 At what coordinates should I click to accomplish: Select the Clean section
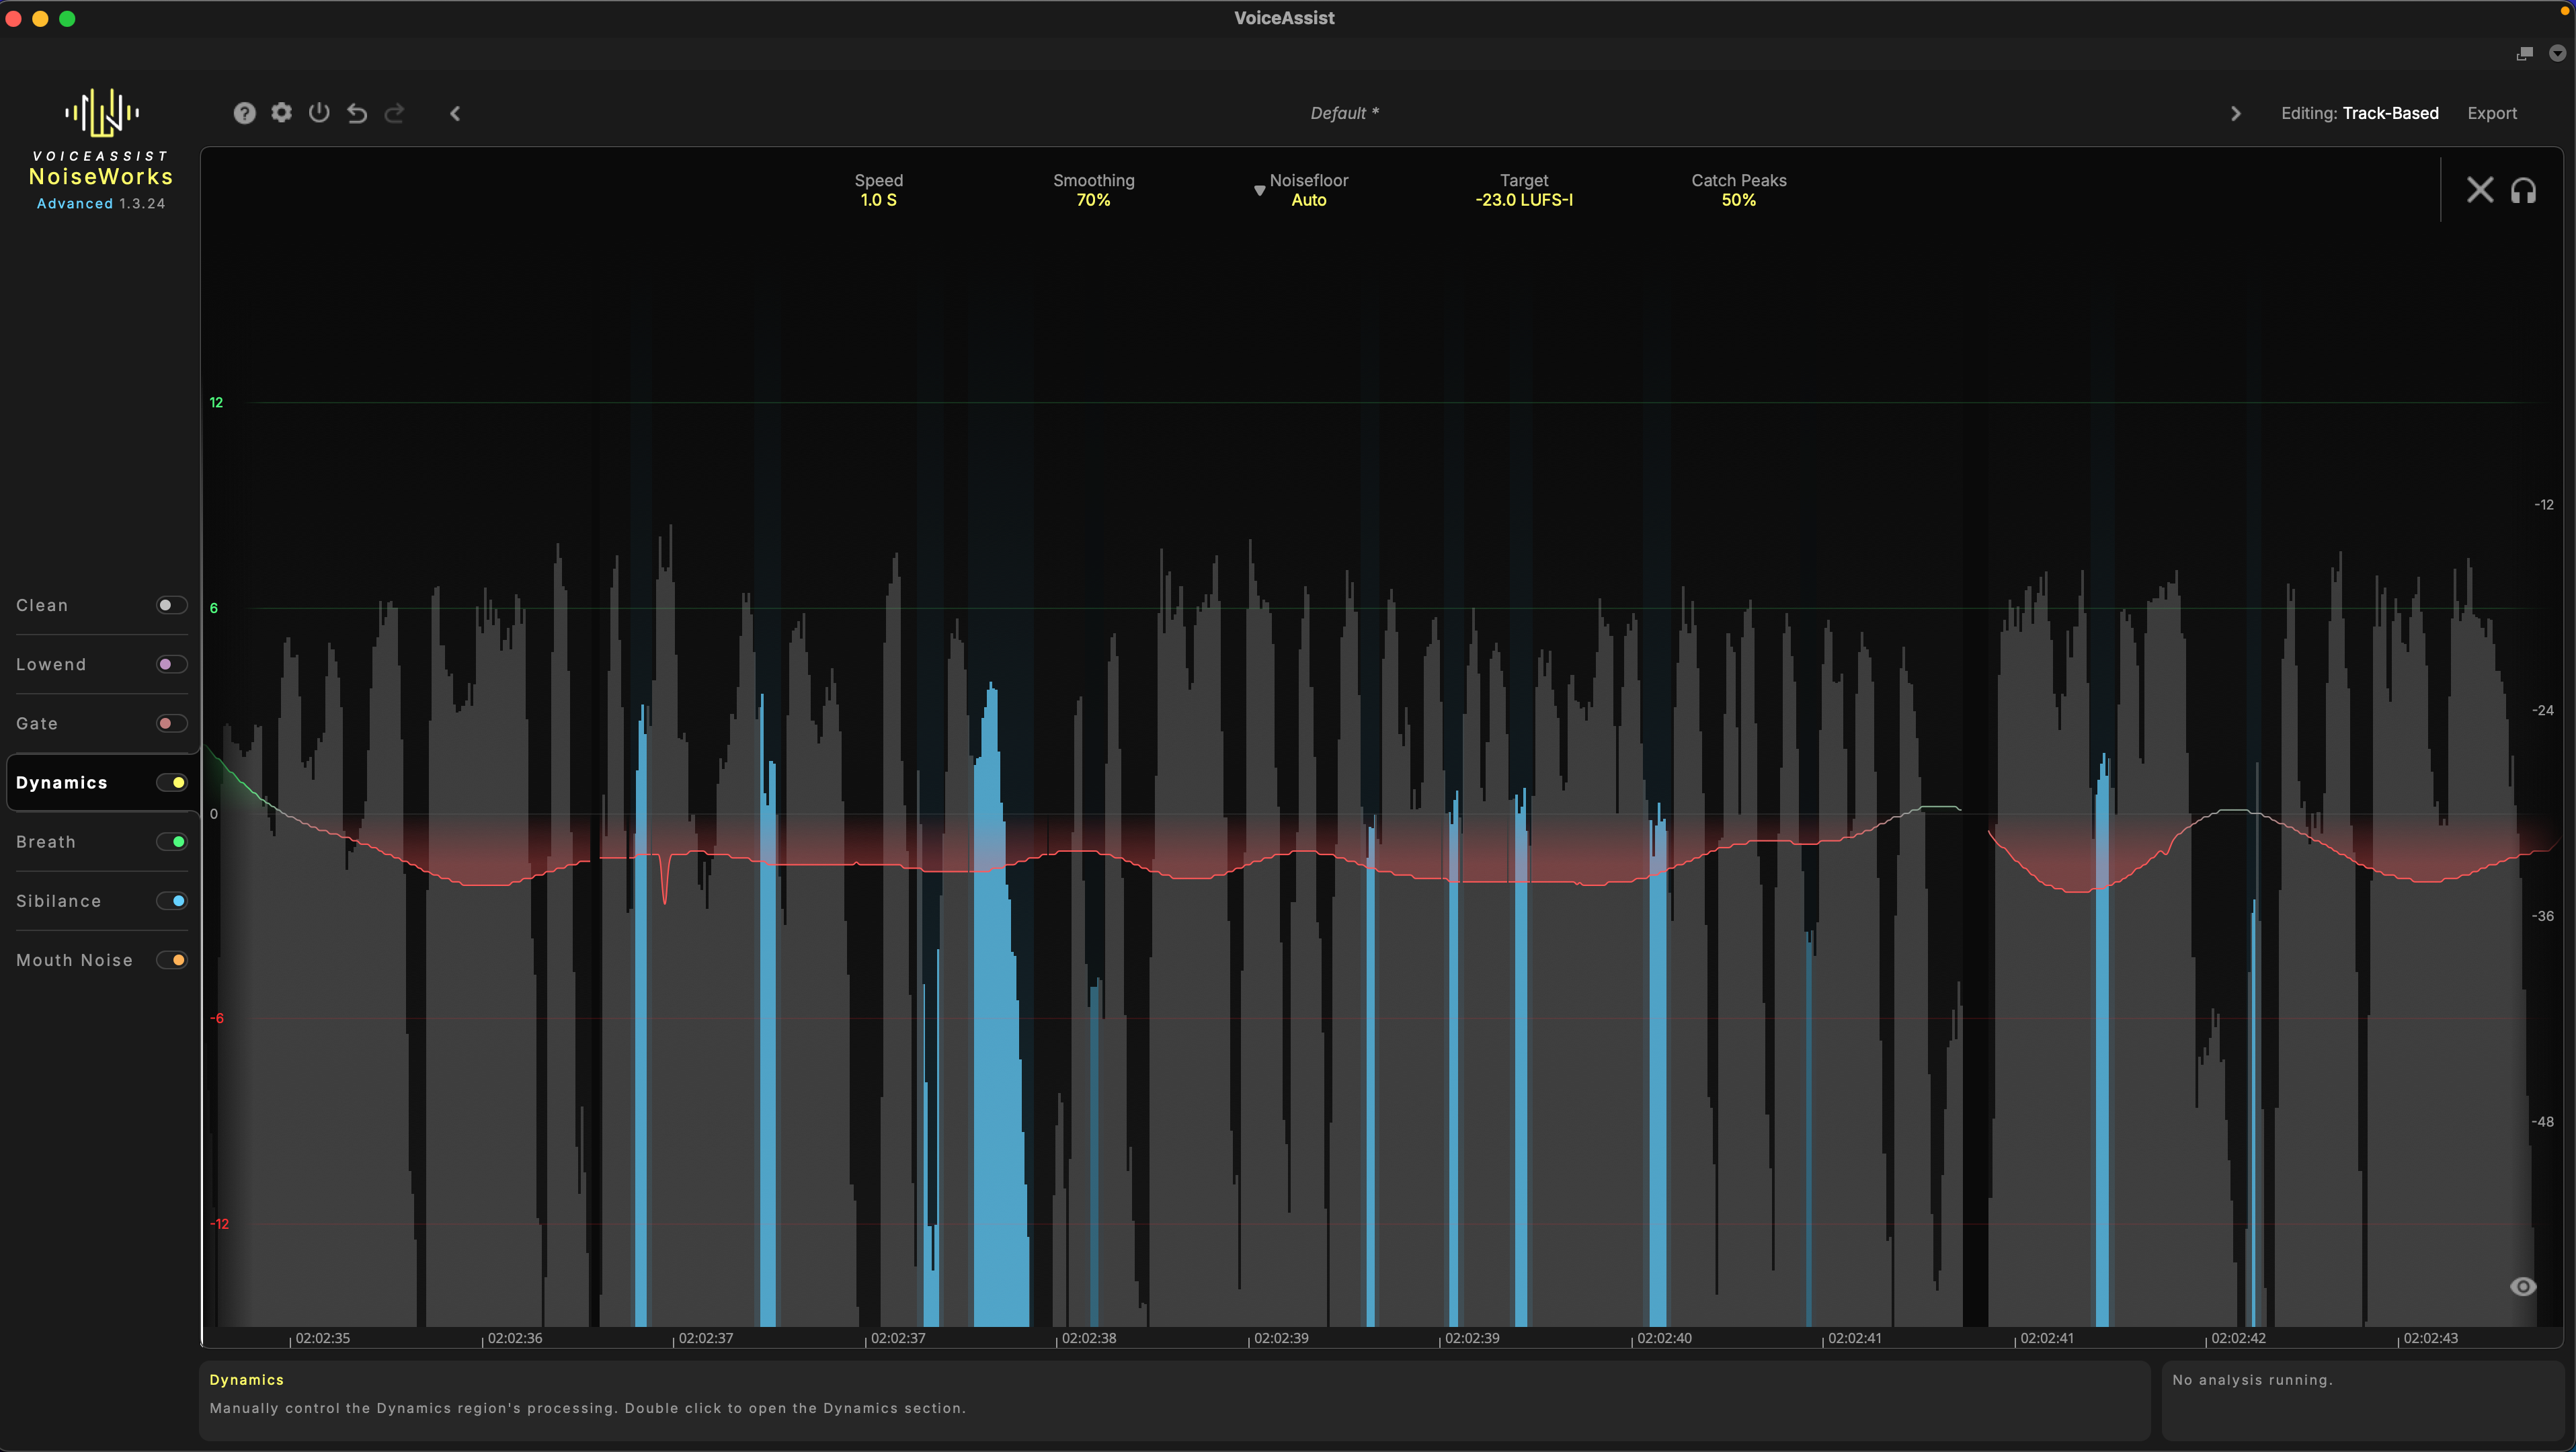(42, 605)
